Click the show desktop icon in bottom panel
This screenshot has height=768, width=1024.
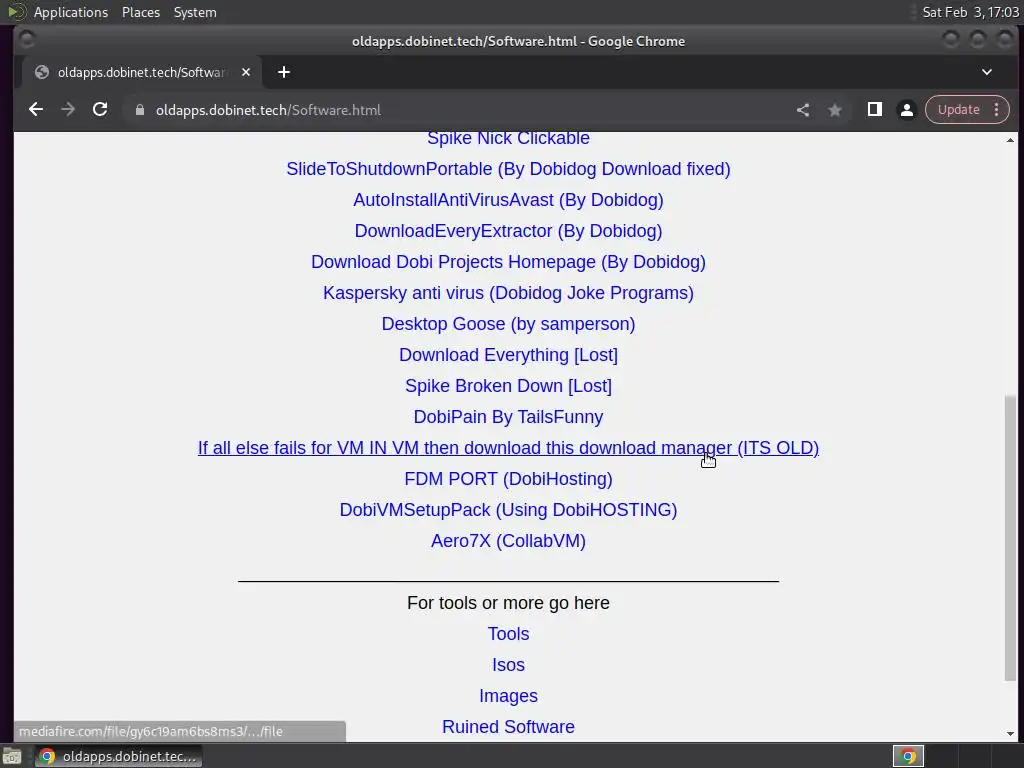(x=12, y=757)
